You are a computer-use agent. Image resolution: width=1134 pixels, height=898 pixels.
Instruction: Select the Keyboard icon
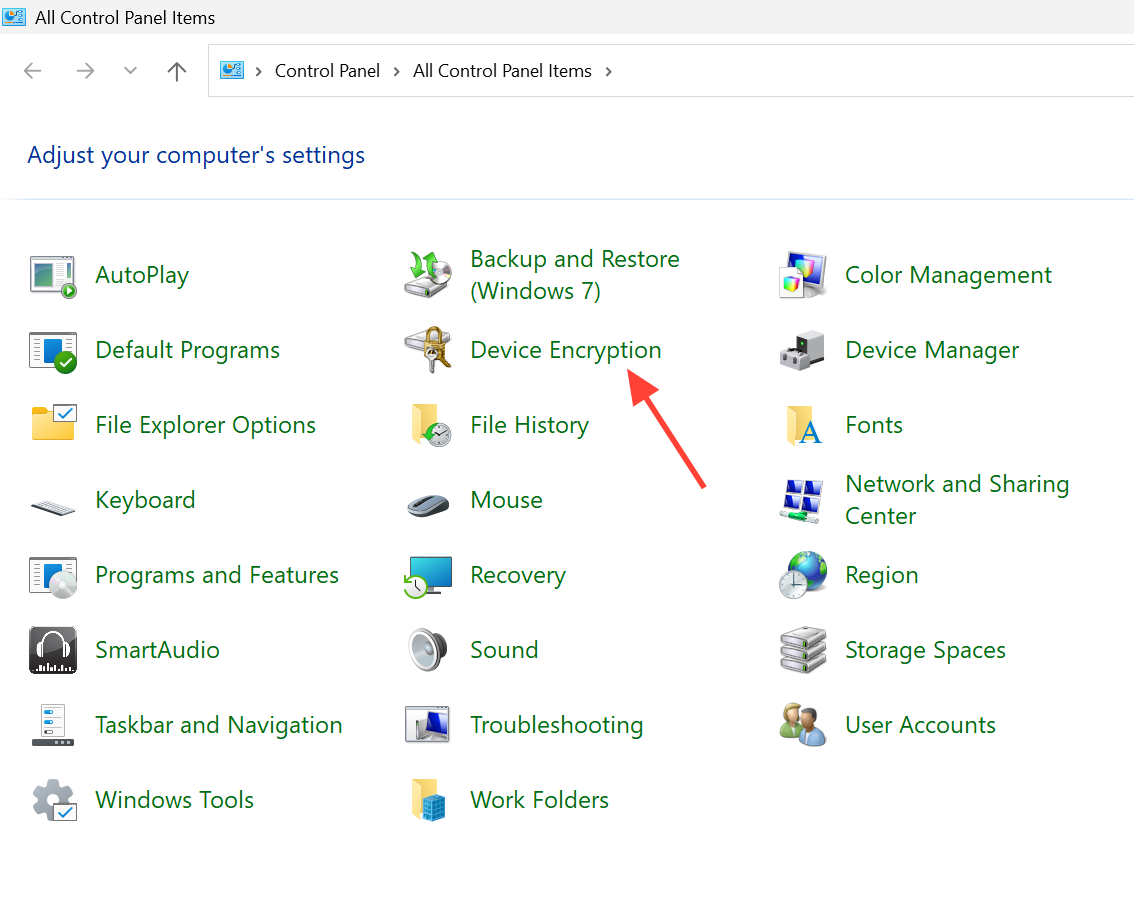[53, 506]
